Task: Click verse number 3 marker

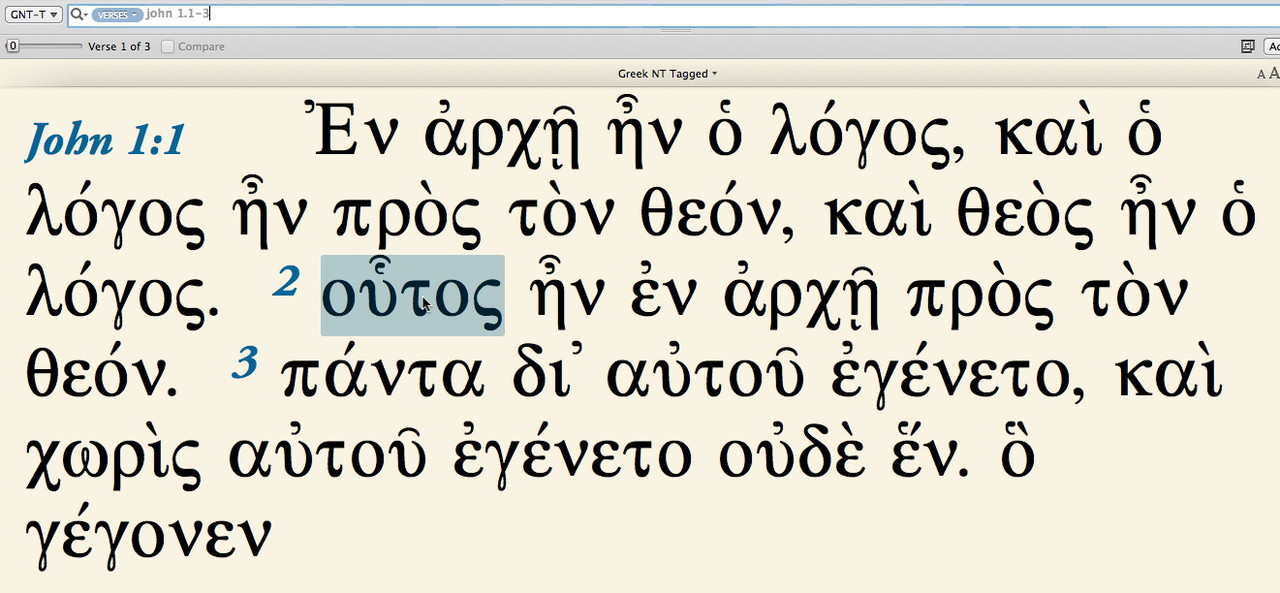Action: pyautogui.click(x=244, y=363)
